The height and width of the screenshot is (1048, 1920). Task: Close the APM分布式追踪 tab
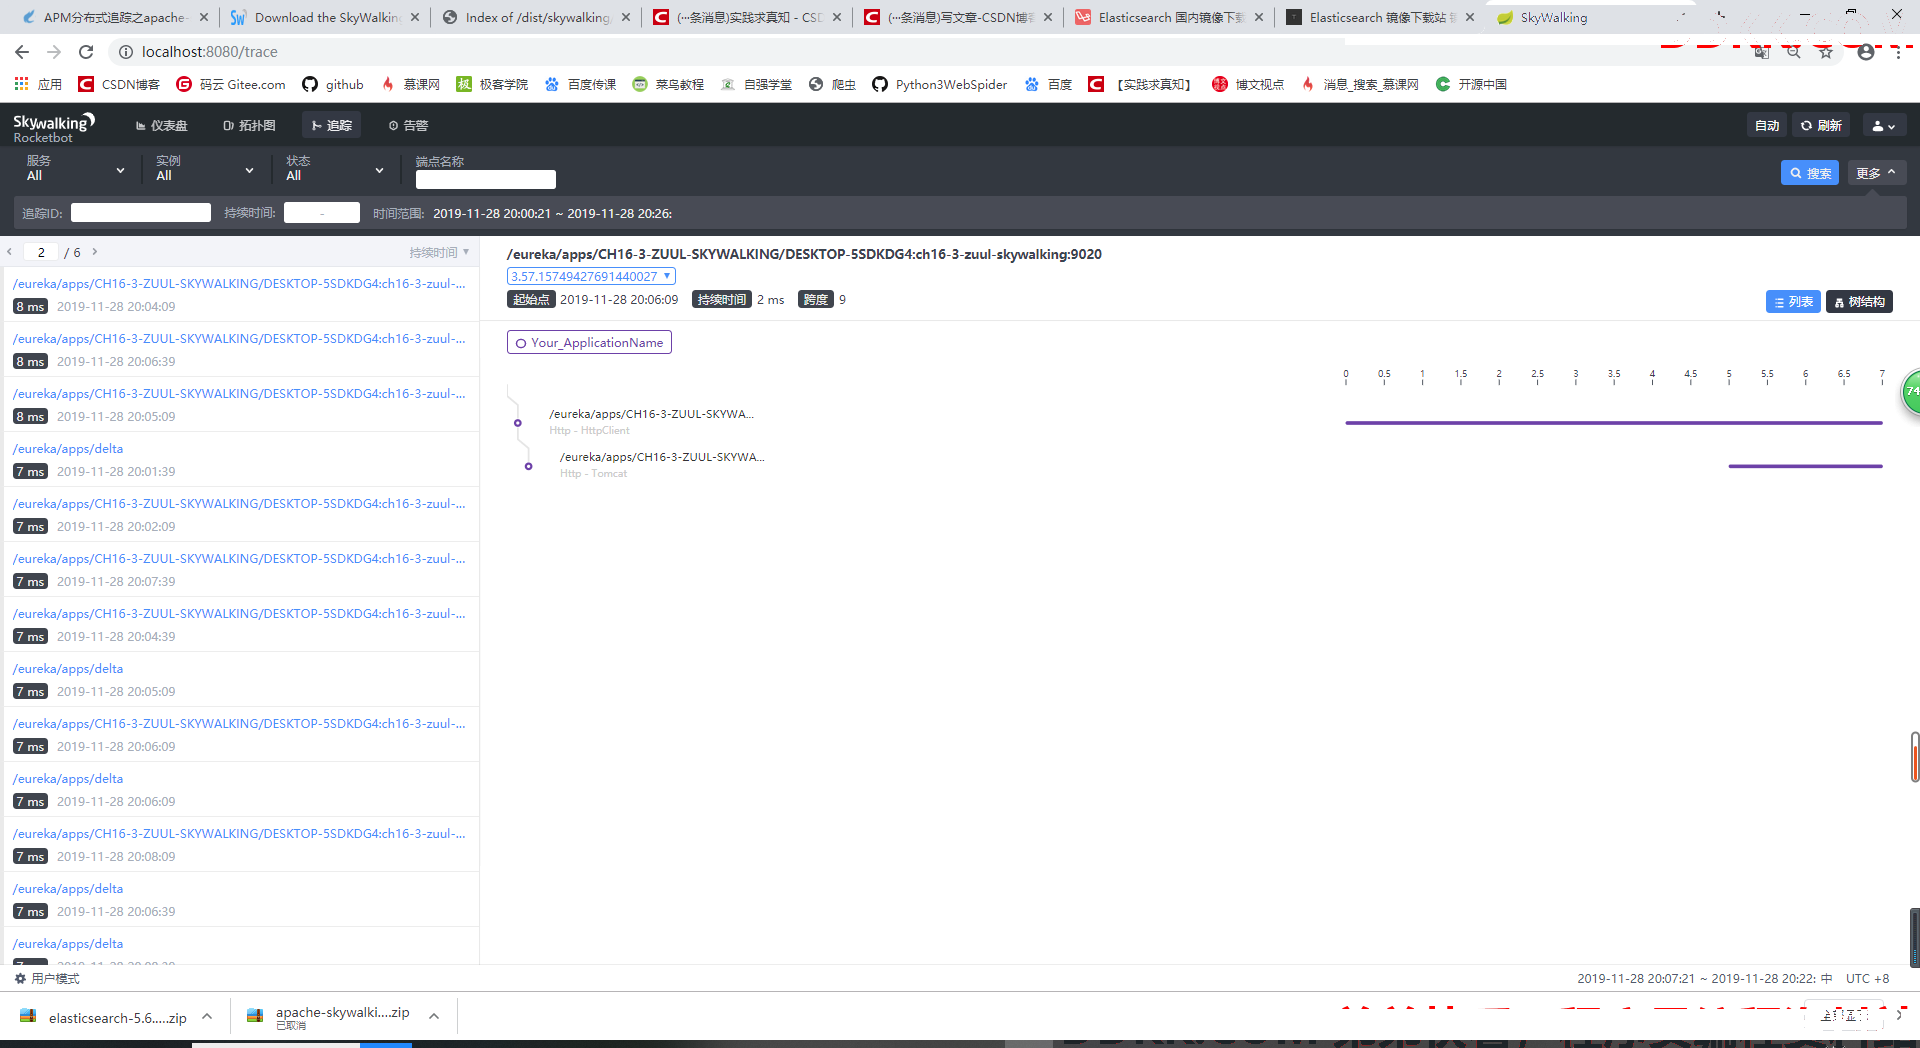[204, 17]
